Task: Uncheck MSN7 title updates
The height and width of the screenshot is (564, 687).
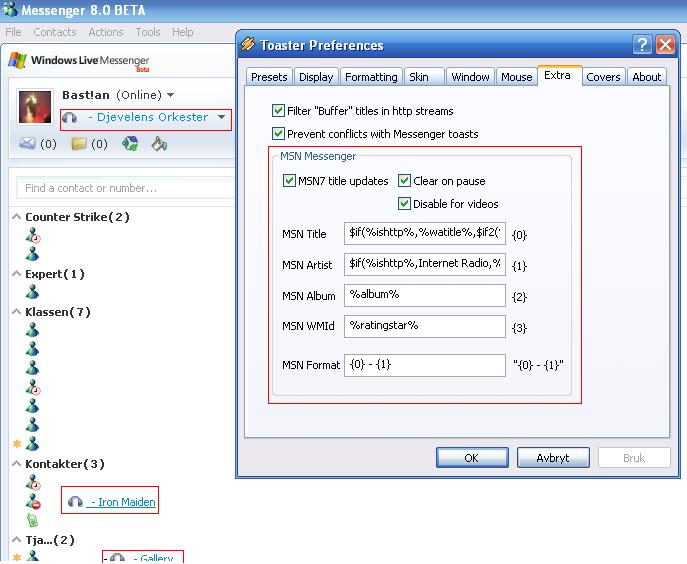Action: click(x=289, y=181)
